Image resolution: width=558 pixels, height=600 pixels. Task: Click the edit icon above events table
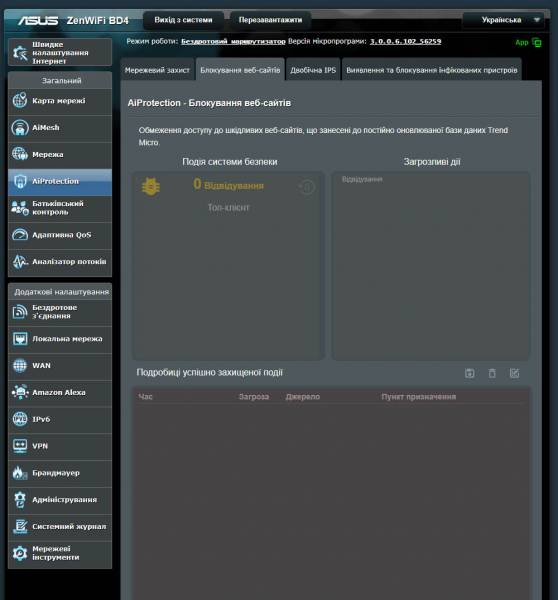514,373
